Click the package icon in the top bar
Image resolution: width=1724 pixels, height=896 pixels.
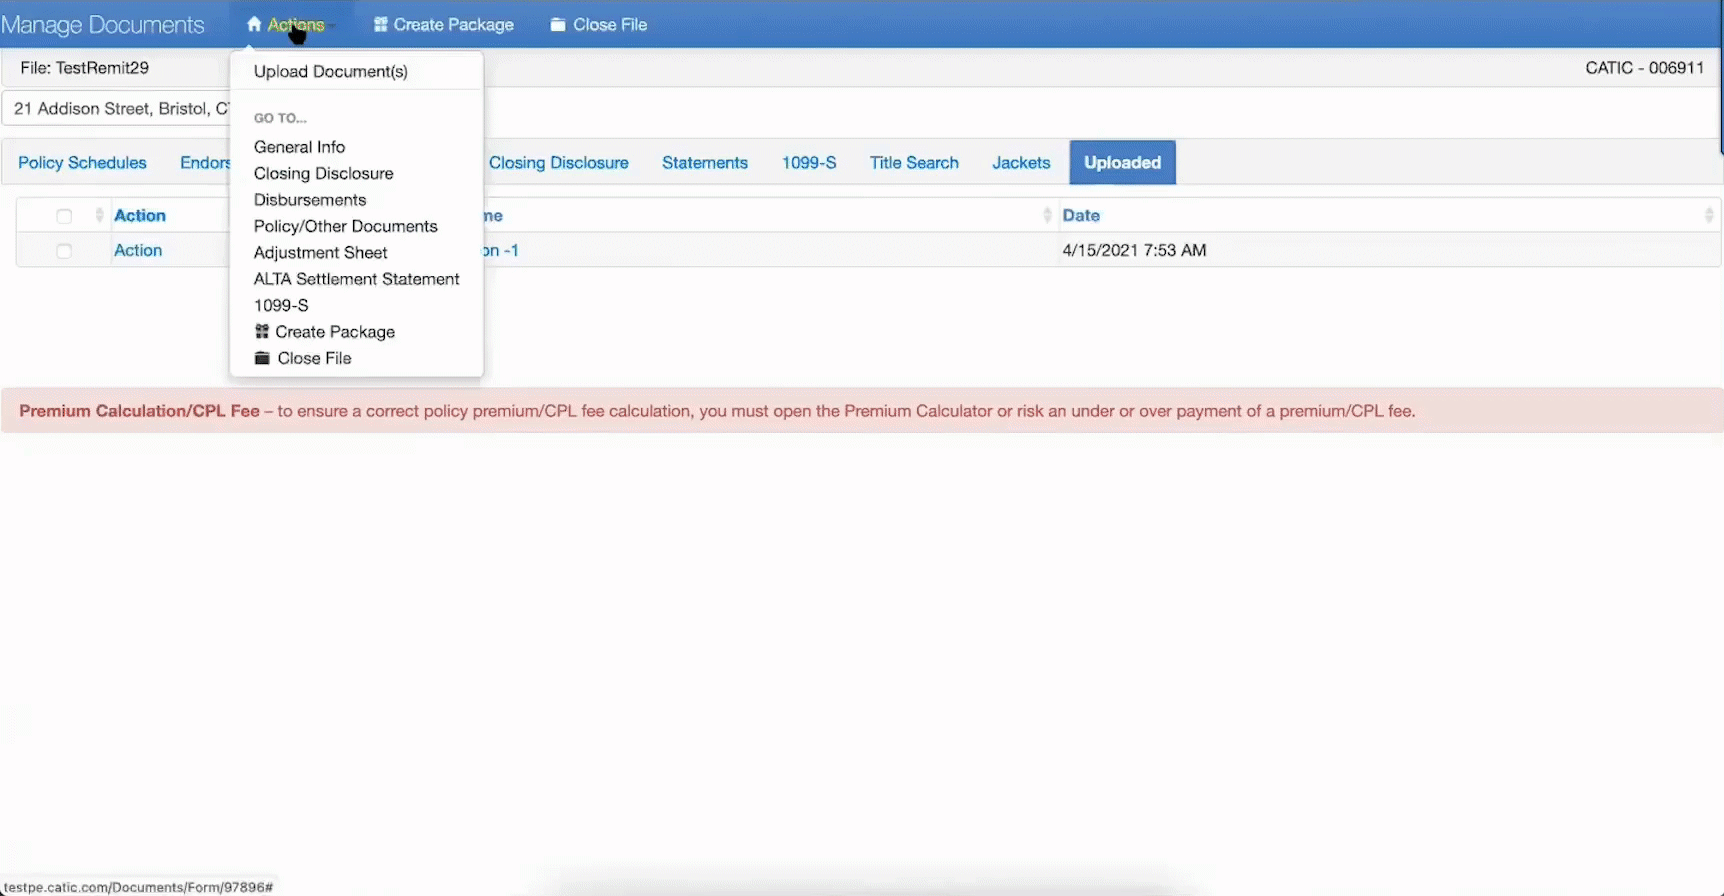381,24
